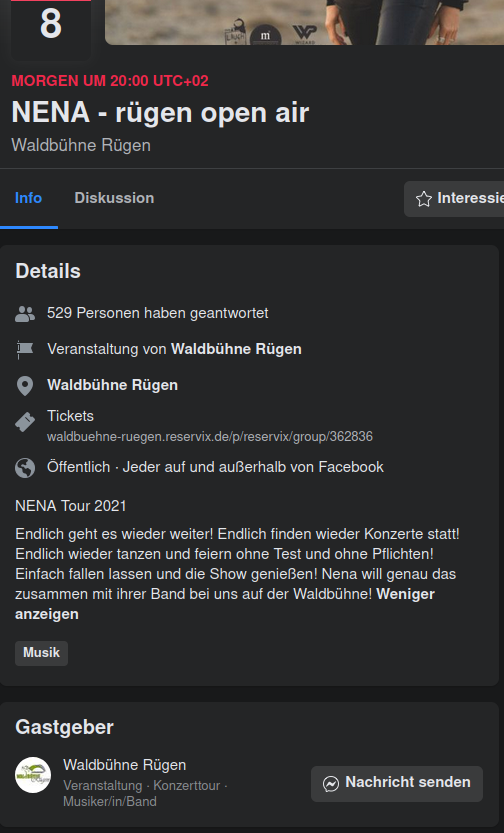Open the event cover photo
Screen dimensions: 504x833
tap(304, 22)
